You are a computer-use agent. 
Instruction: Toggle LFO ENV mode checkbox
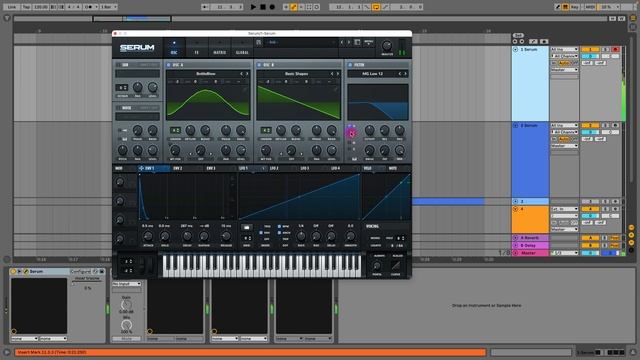coord(261,233)
